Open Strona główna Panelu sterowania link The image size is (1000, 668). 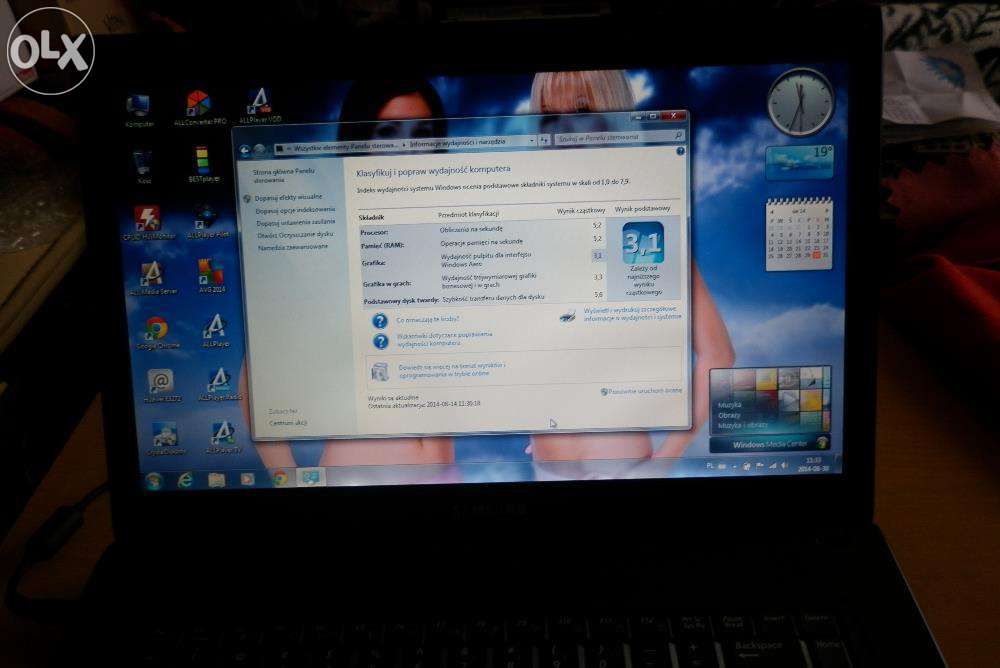click(x=284, y=175)
